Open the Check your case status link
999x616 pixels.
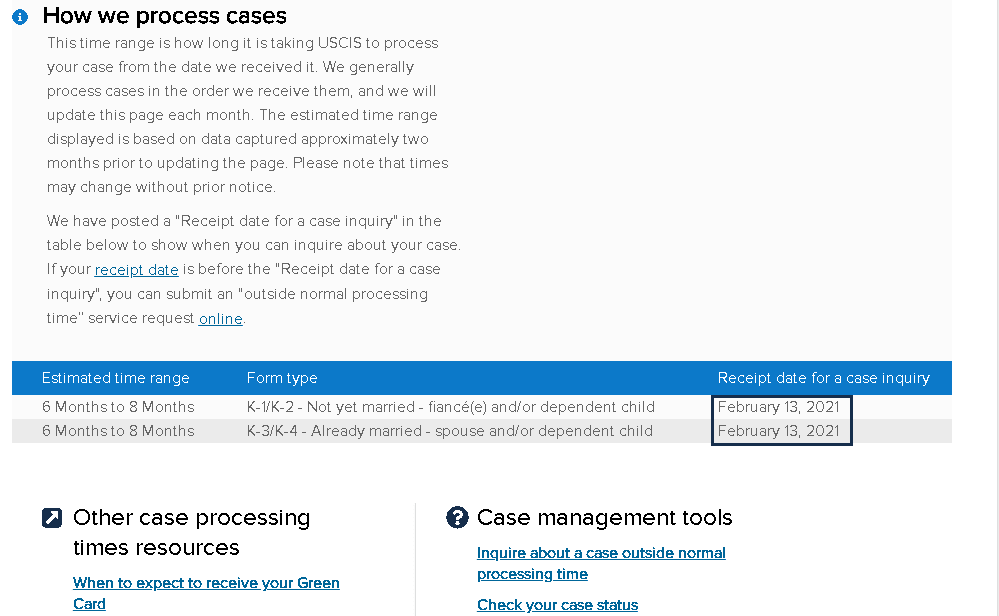tap(557, 605)
